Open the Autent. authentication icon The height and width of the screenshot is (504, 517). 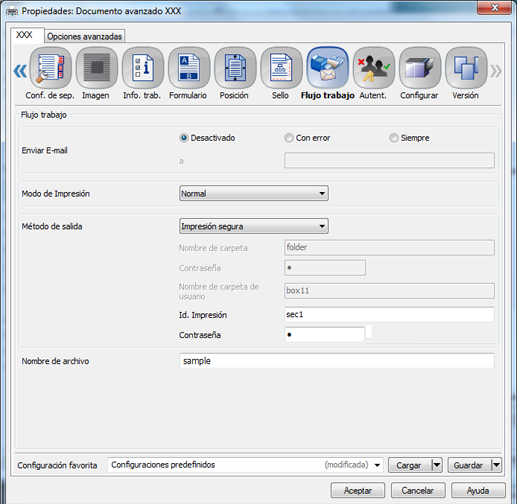374,68
